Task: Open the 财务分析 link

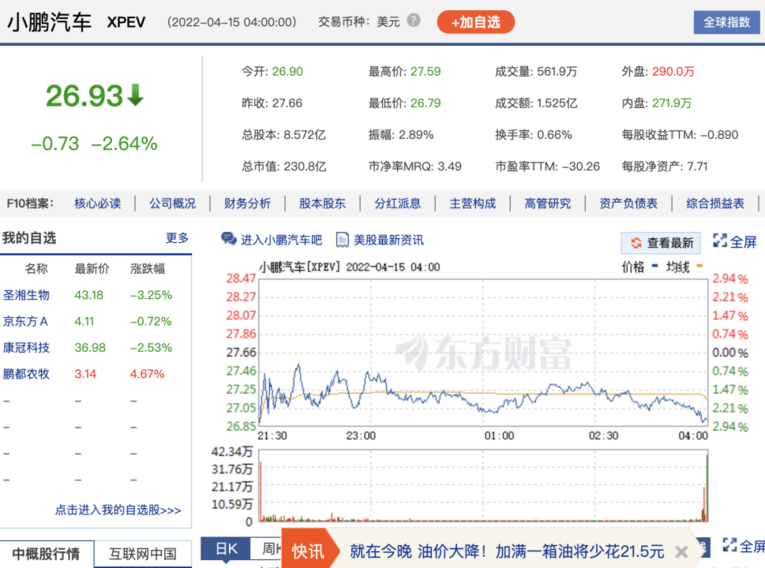Action: pyautogui.click(x=247, y=203)
